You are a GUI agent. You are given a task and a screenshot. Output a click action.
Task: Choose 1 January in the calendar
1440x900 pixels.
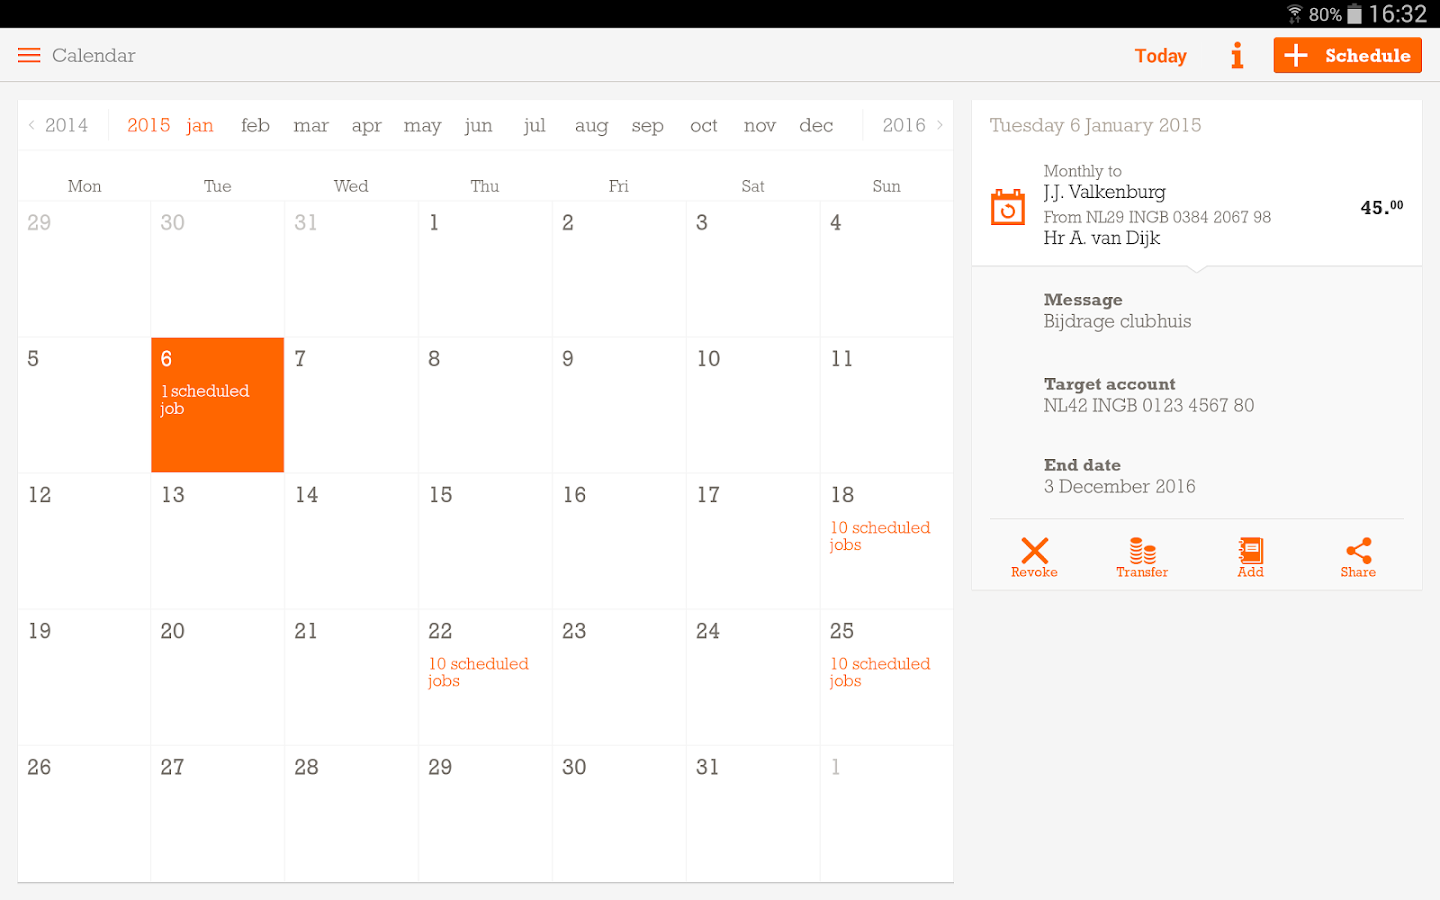click(x=485, y=268)
